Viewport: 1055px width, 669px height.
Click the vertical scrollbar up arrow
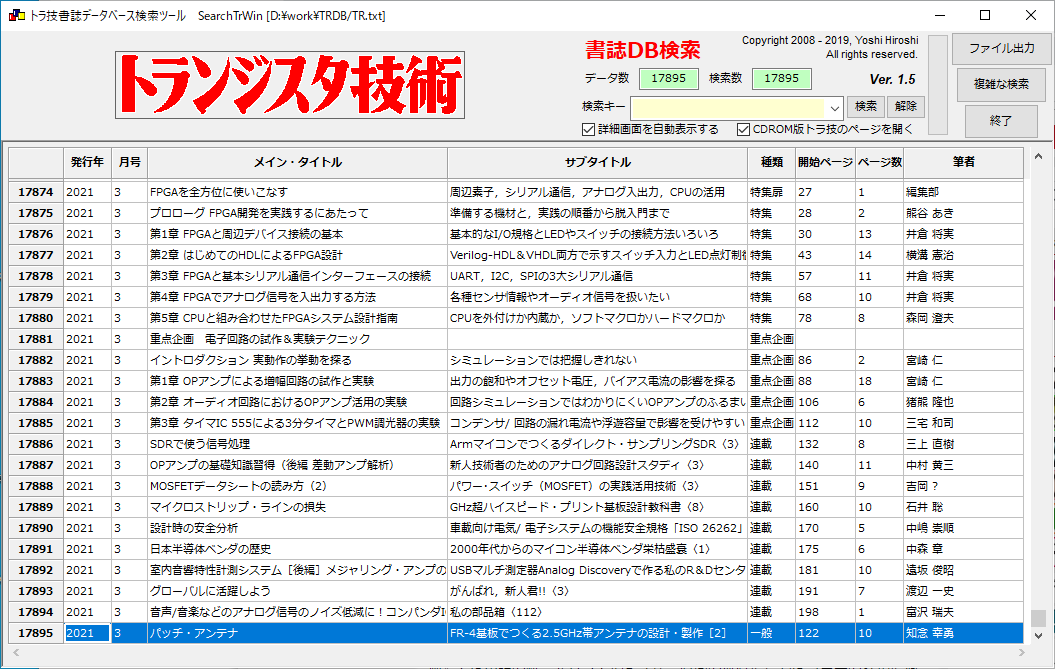coord(1039,155)
